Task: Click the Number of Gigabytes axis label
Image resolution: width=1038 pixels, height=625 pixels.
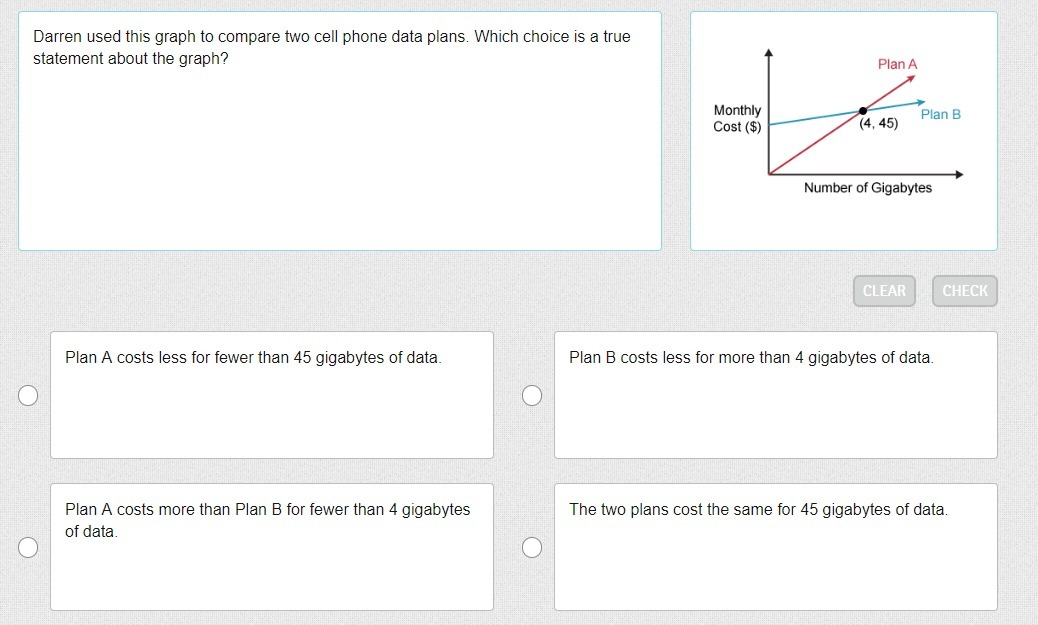Action: coord(867,188)
